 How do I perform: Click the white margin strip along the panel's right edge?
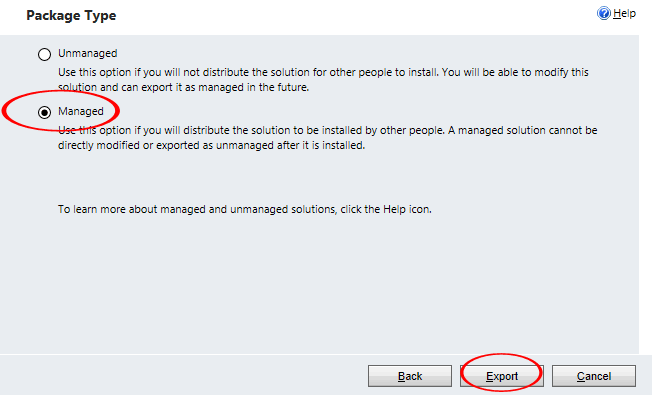[x=645, y=193]
